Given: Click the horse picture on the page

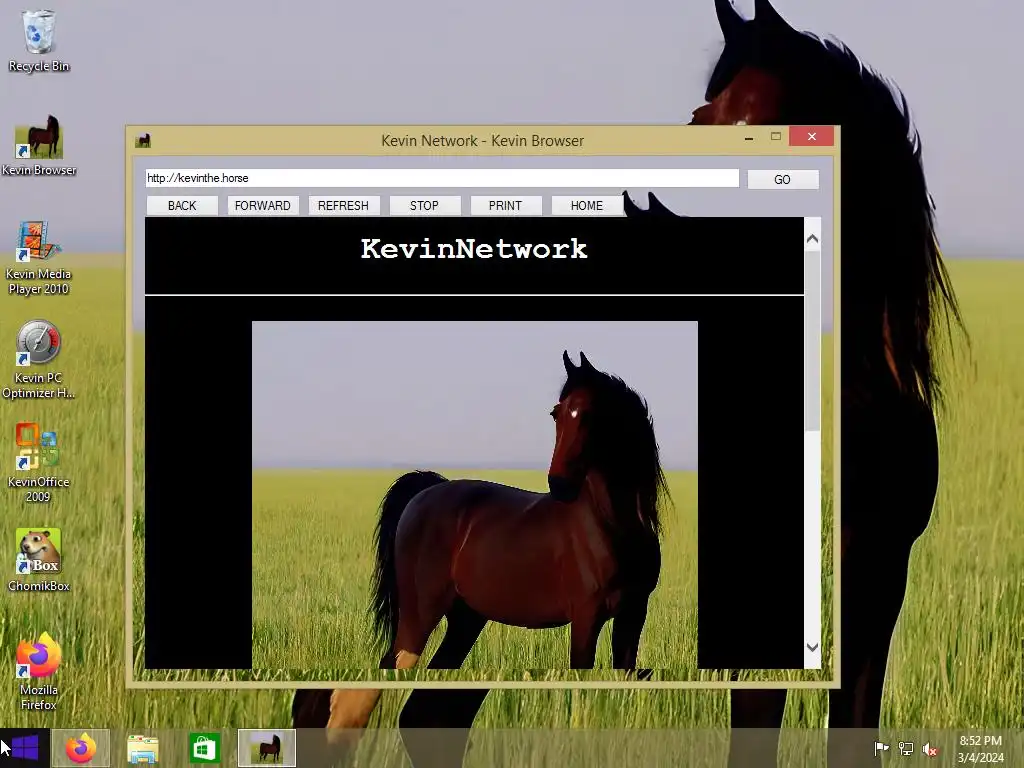Looking at the screenshot, I should (475, 494).
